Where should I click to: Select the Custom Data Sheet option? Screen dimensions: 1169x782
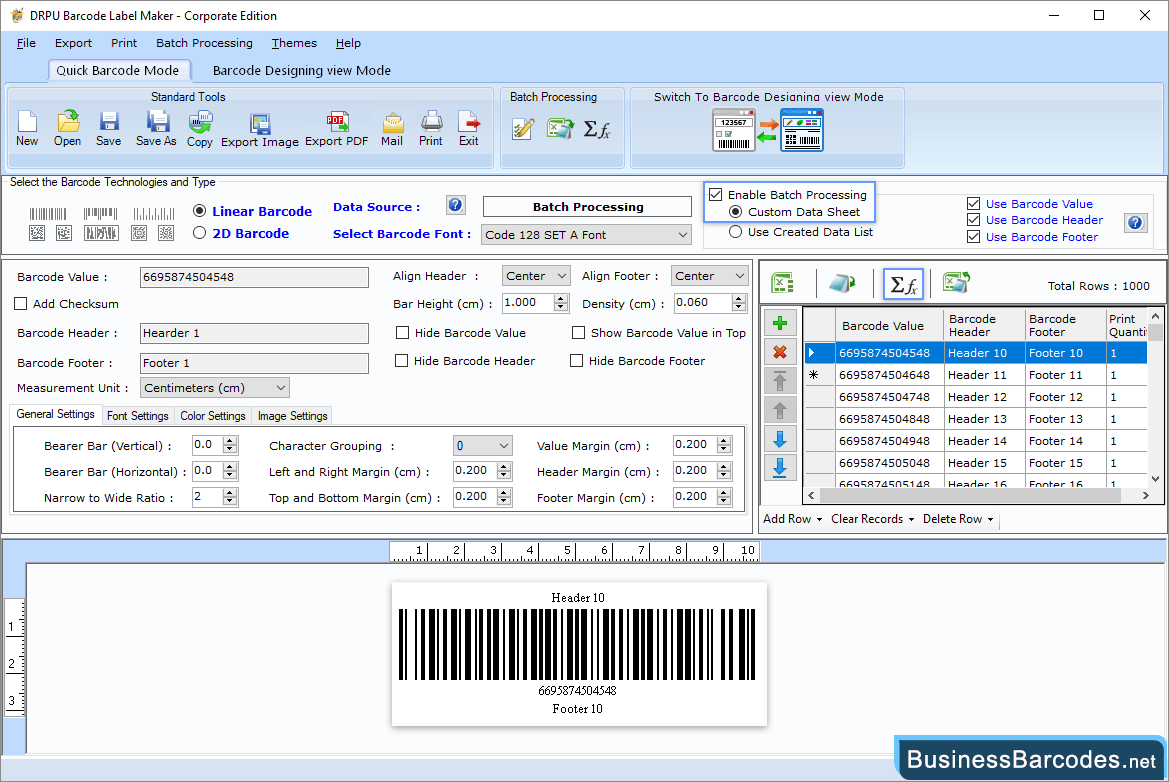[x=735, y=212]
